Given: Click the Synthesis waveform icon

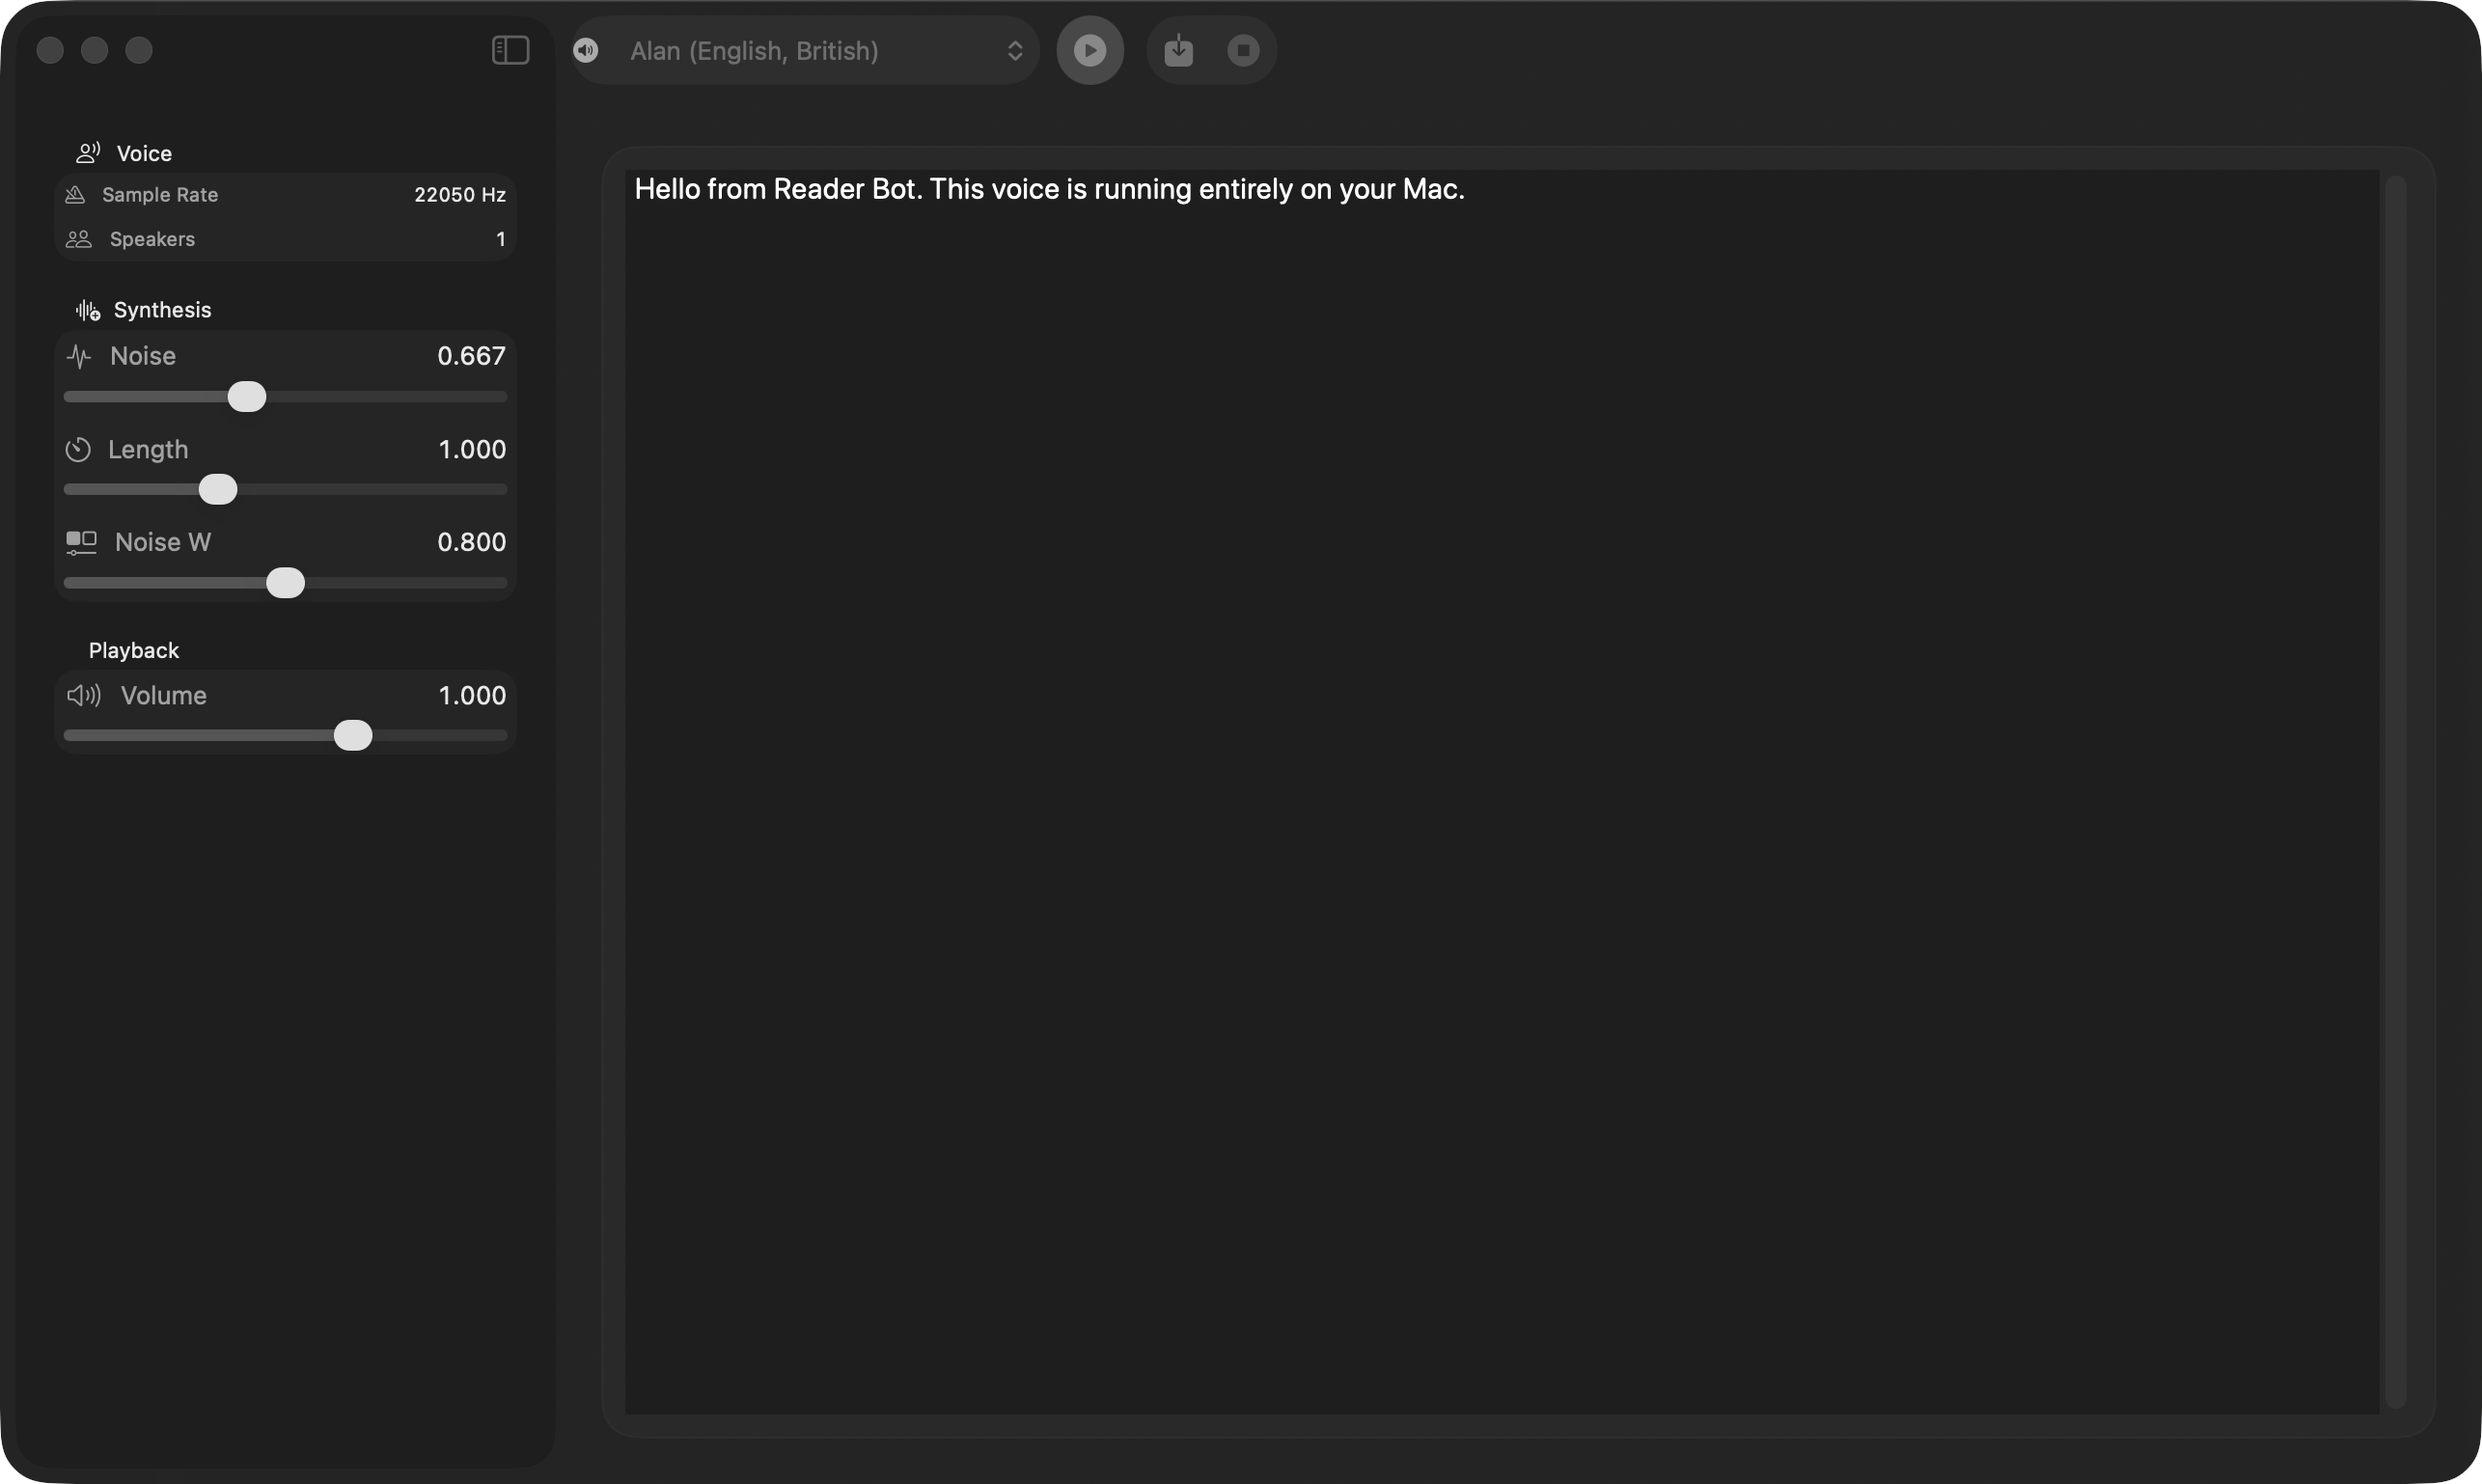Looking at the screenshot, I should [86, 310].
